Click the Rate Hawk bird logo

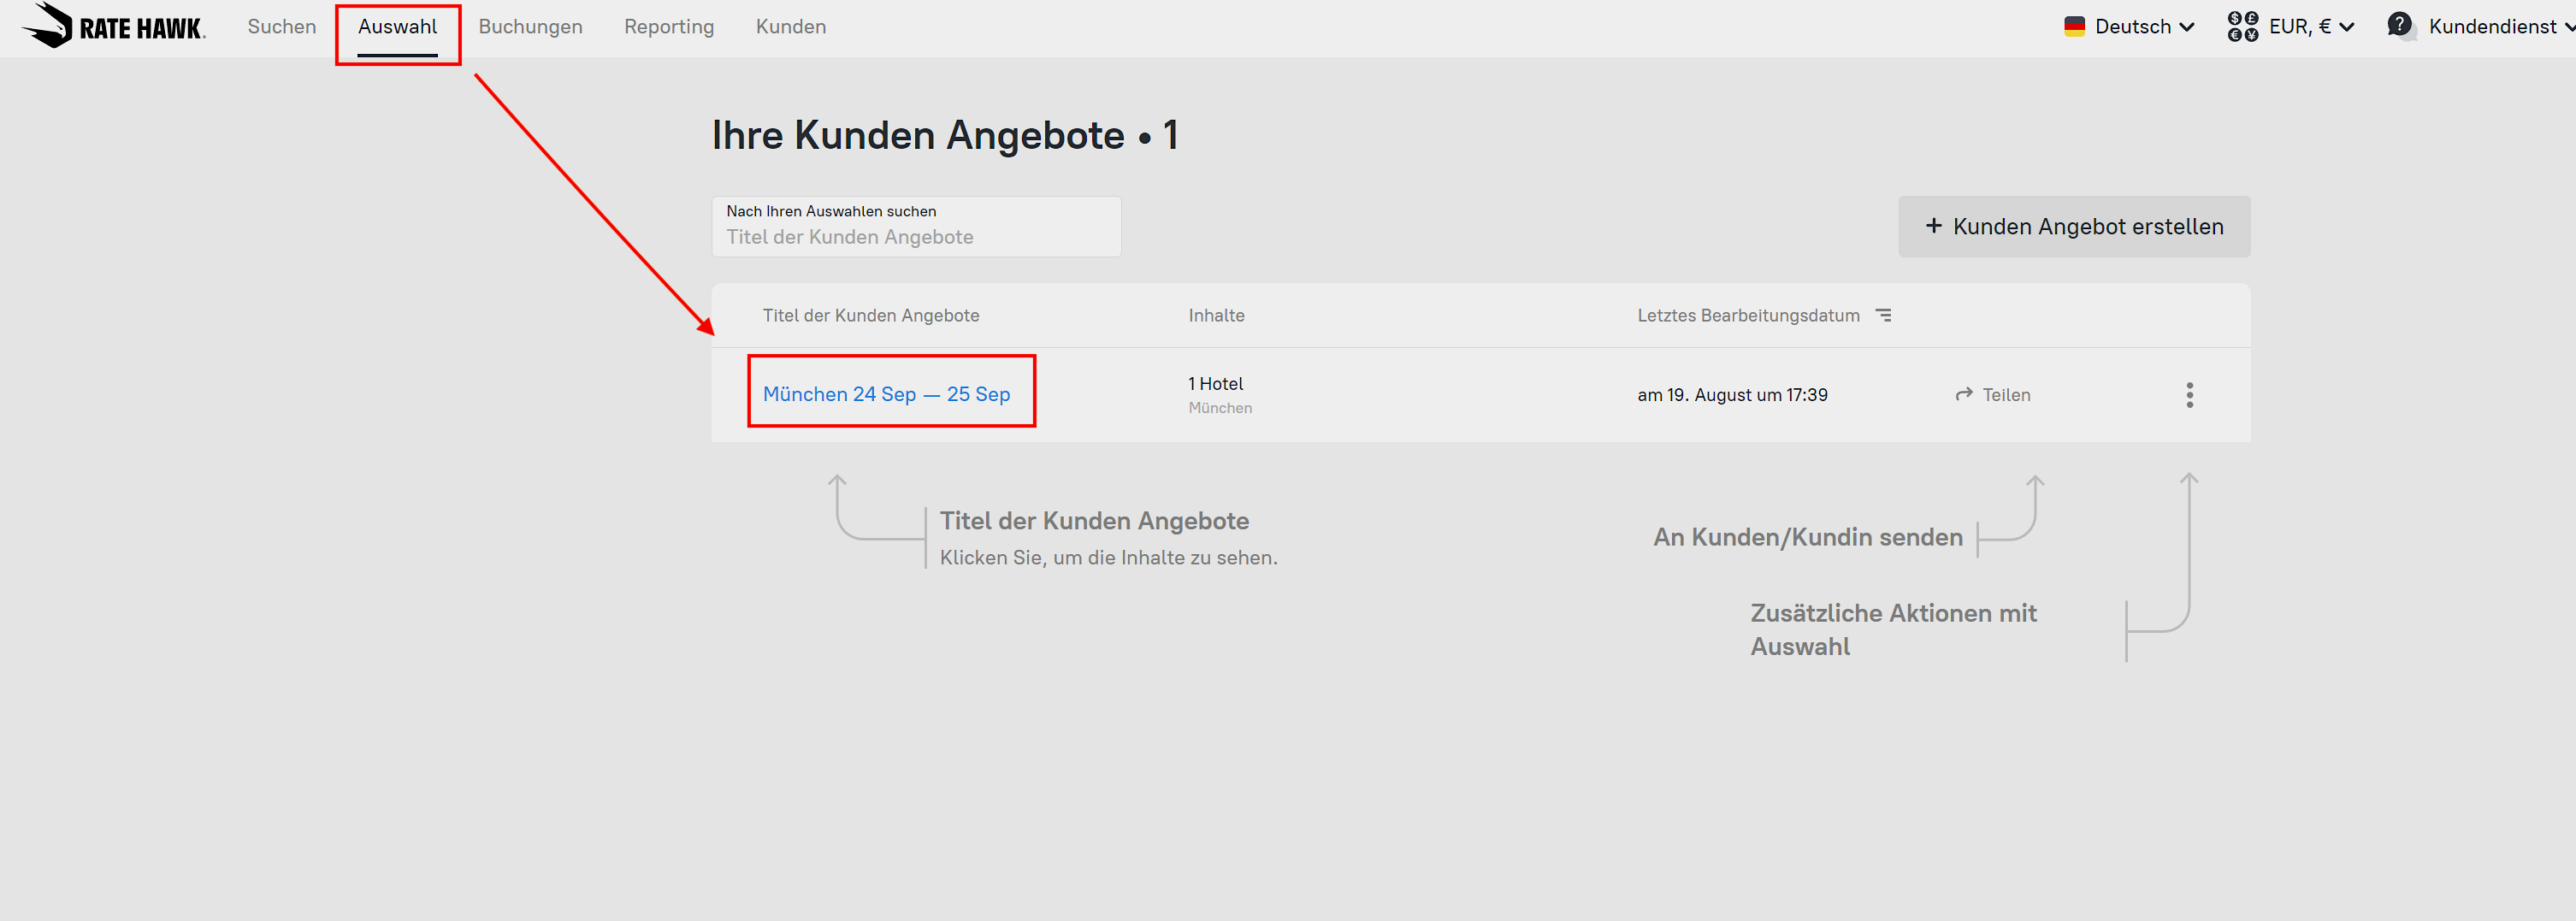[x=47, y=25]
